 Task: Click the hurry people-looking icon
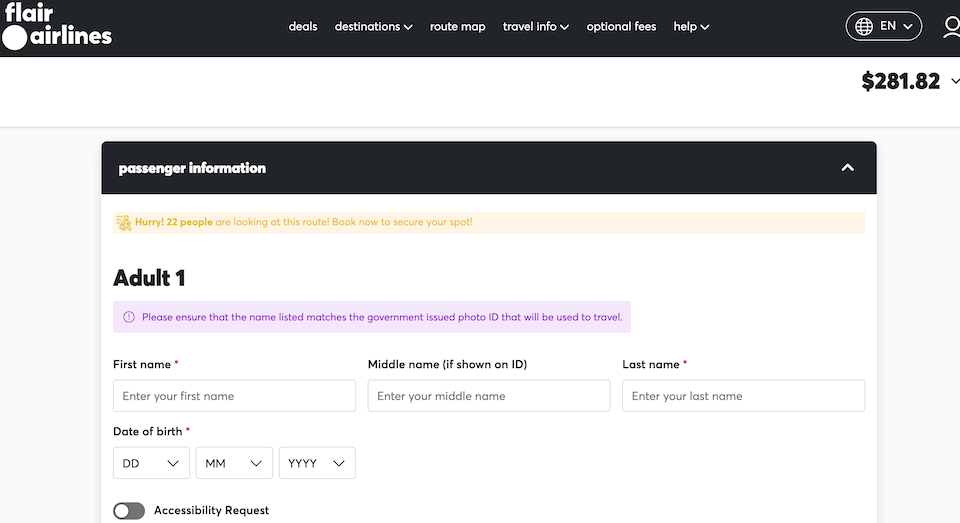tap(124, 223)
